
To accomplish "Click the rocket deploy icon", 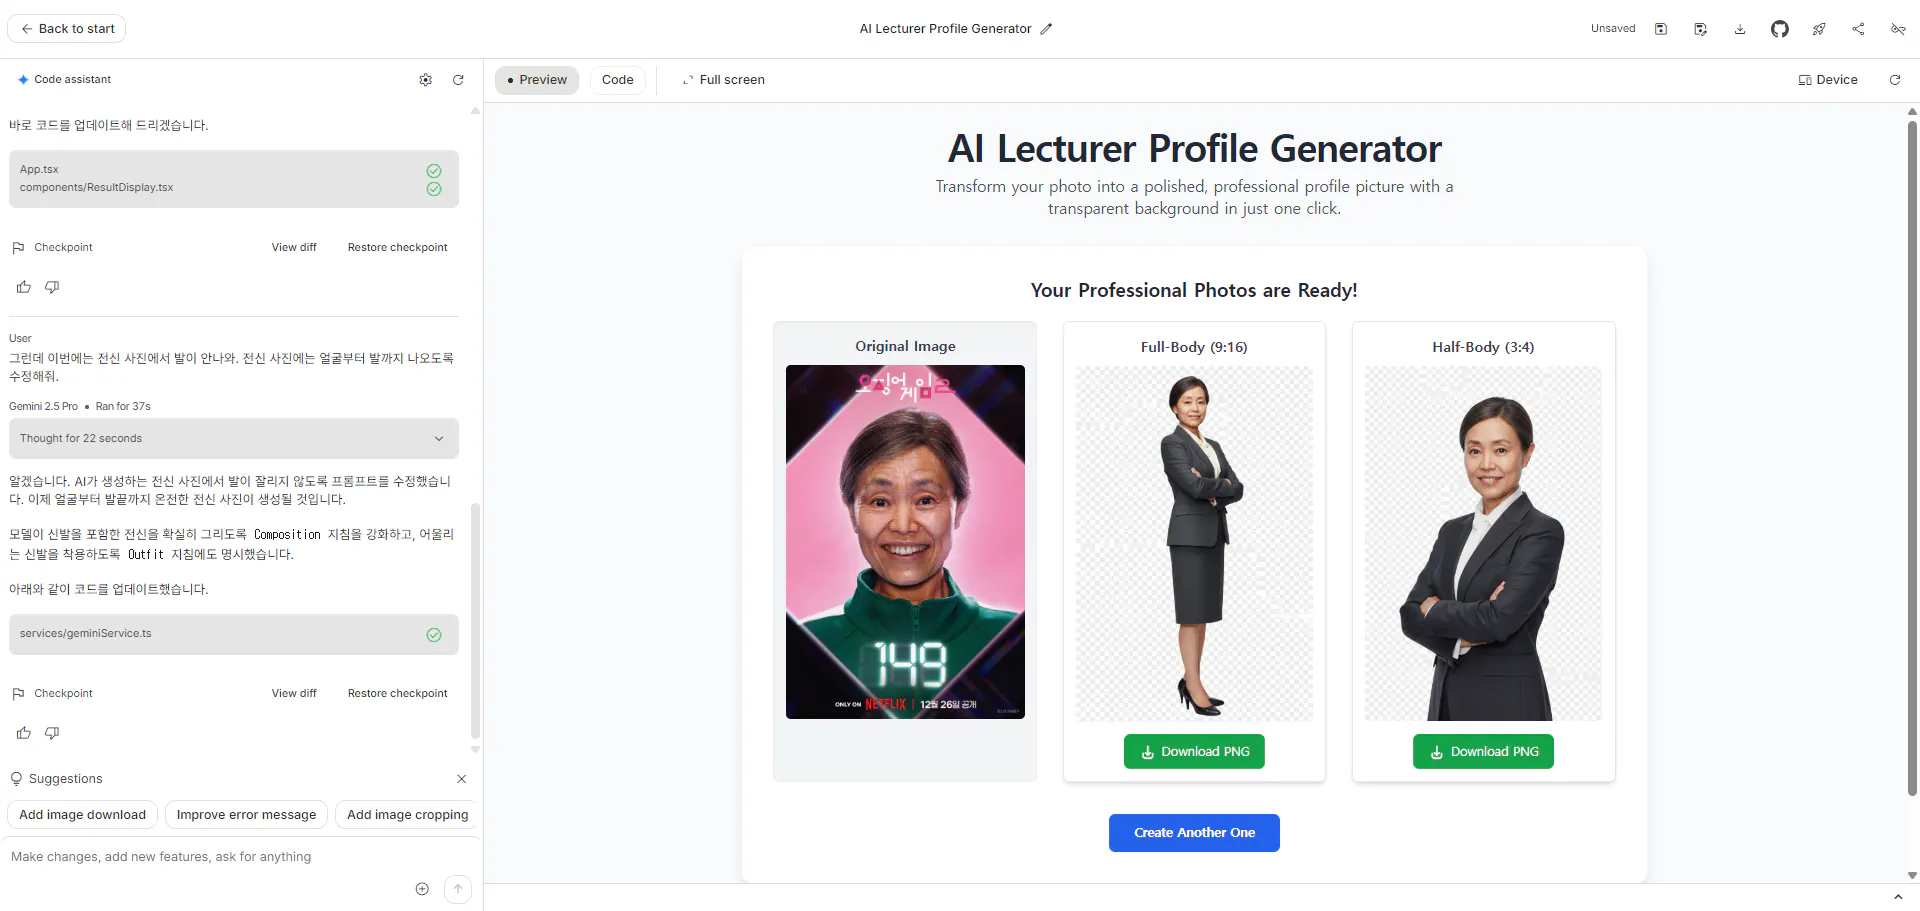I will point(1819,29).
